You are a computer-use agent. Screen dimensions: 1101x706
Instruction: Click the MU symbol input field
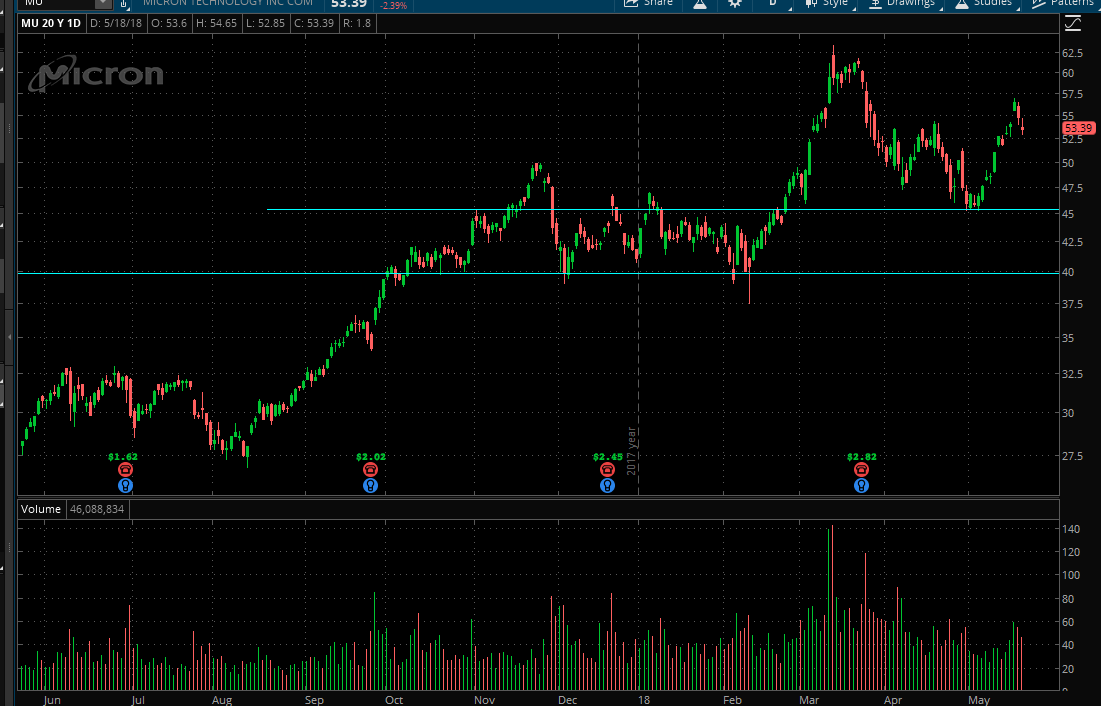click(x=58, y=4)
